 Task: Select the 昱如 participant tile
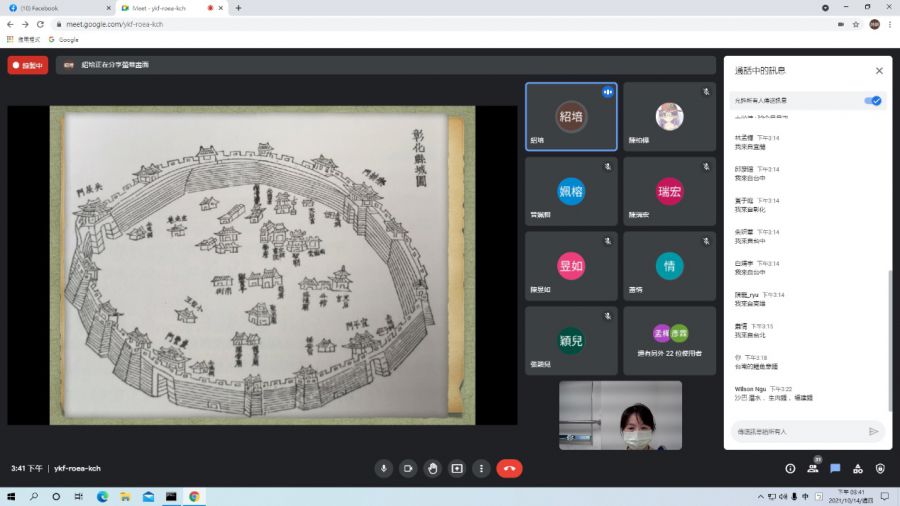(571, 266)
